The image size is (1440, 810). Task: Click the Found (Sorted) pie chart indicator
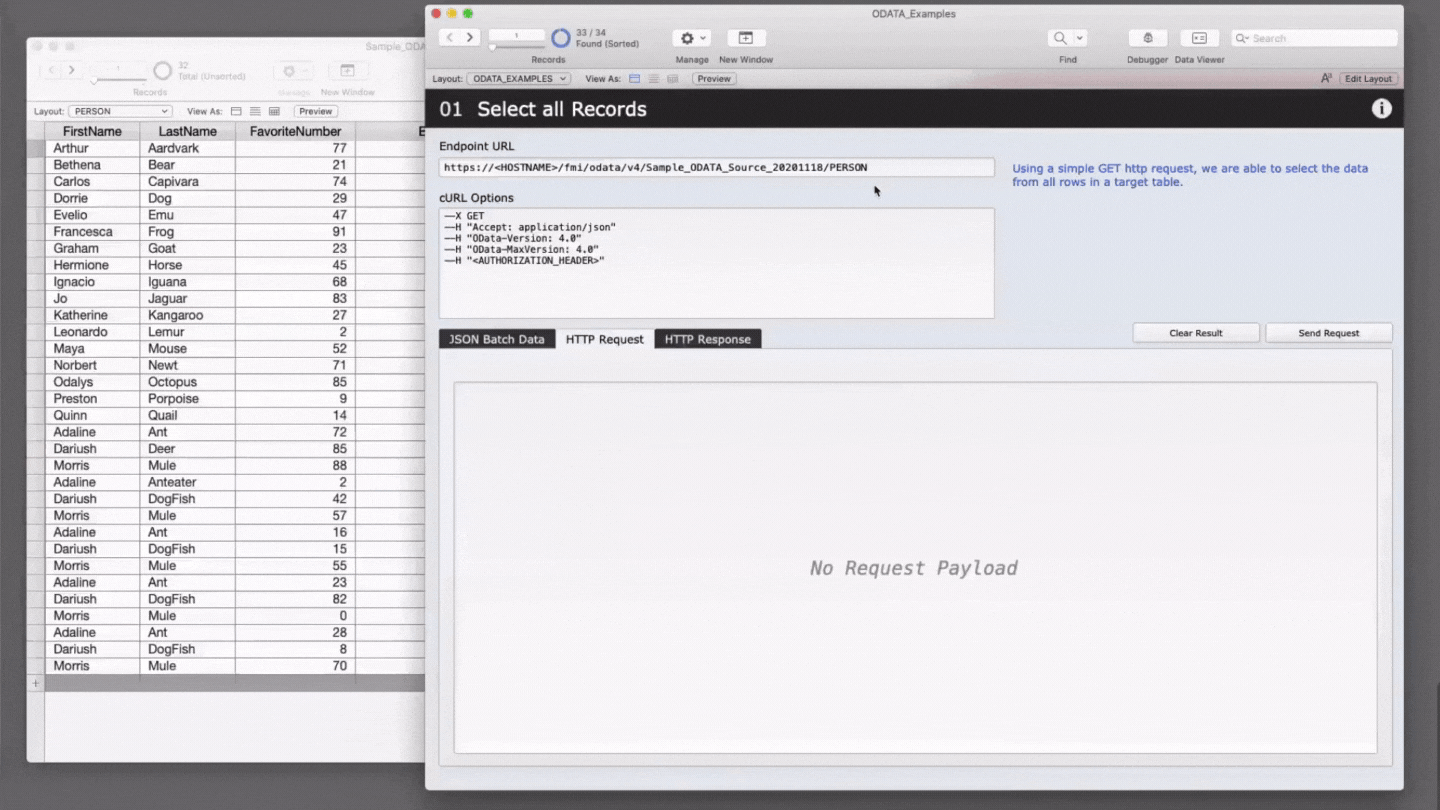[561, 37]
